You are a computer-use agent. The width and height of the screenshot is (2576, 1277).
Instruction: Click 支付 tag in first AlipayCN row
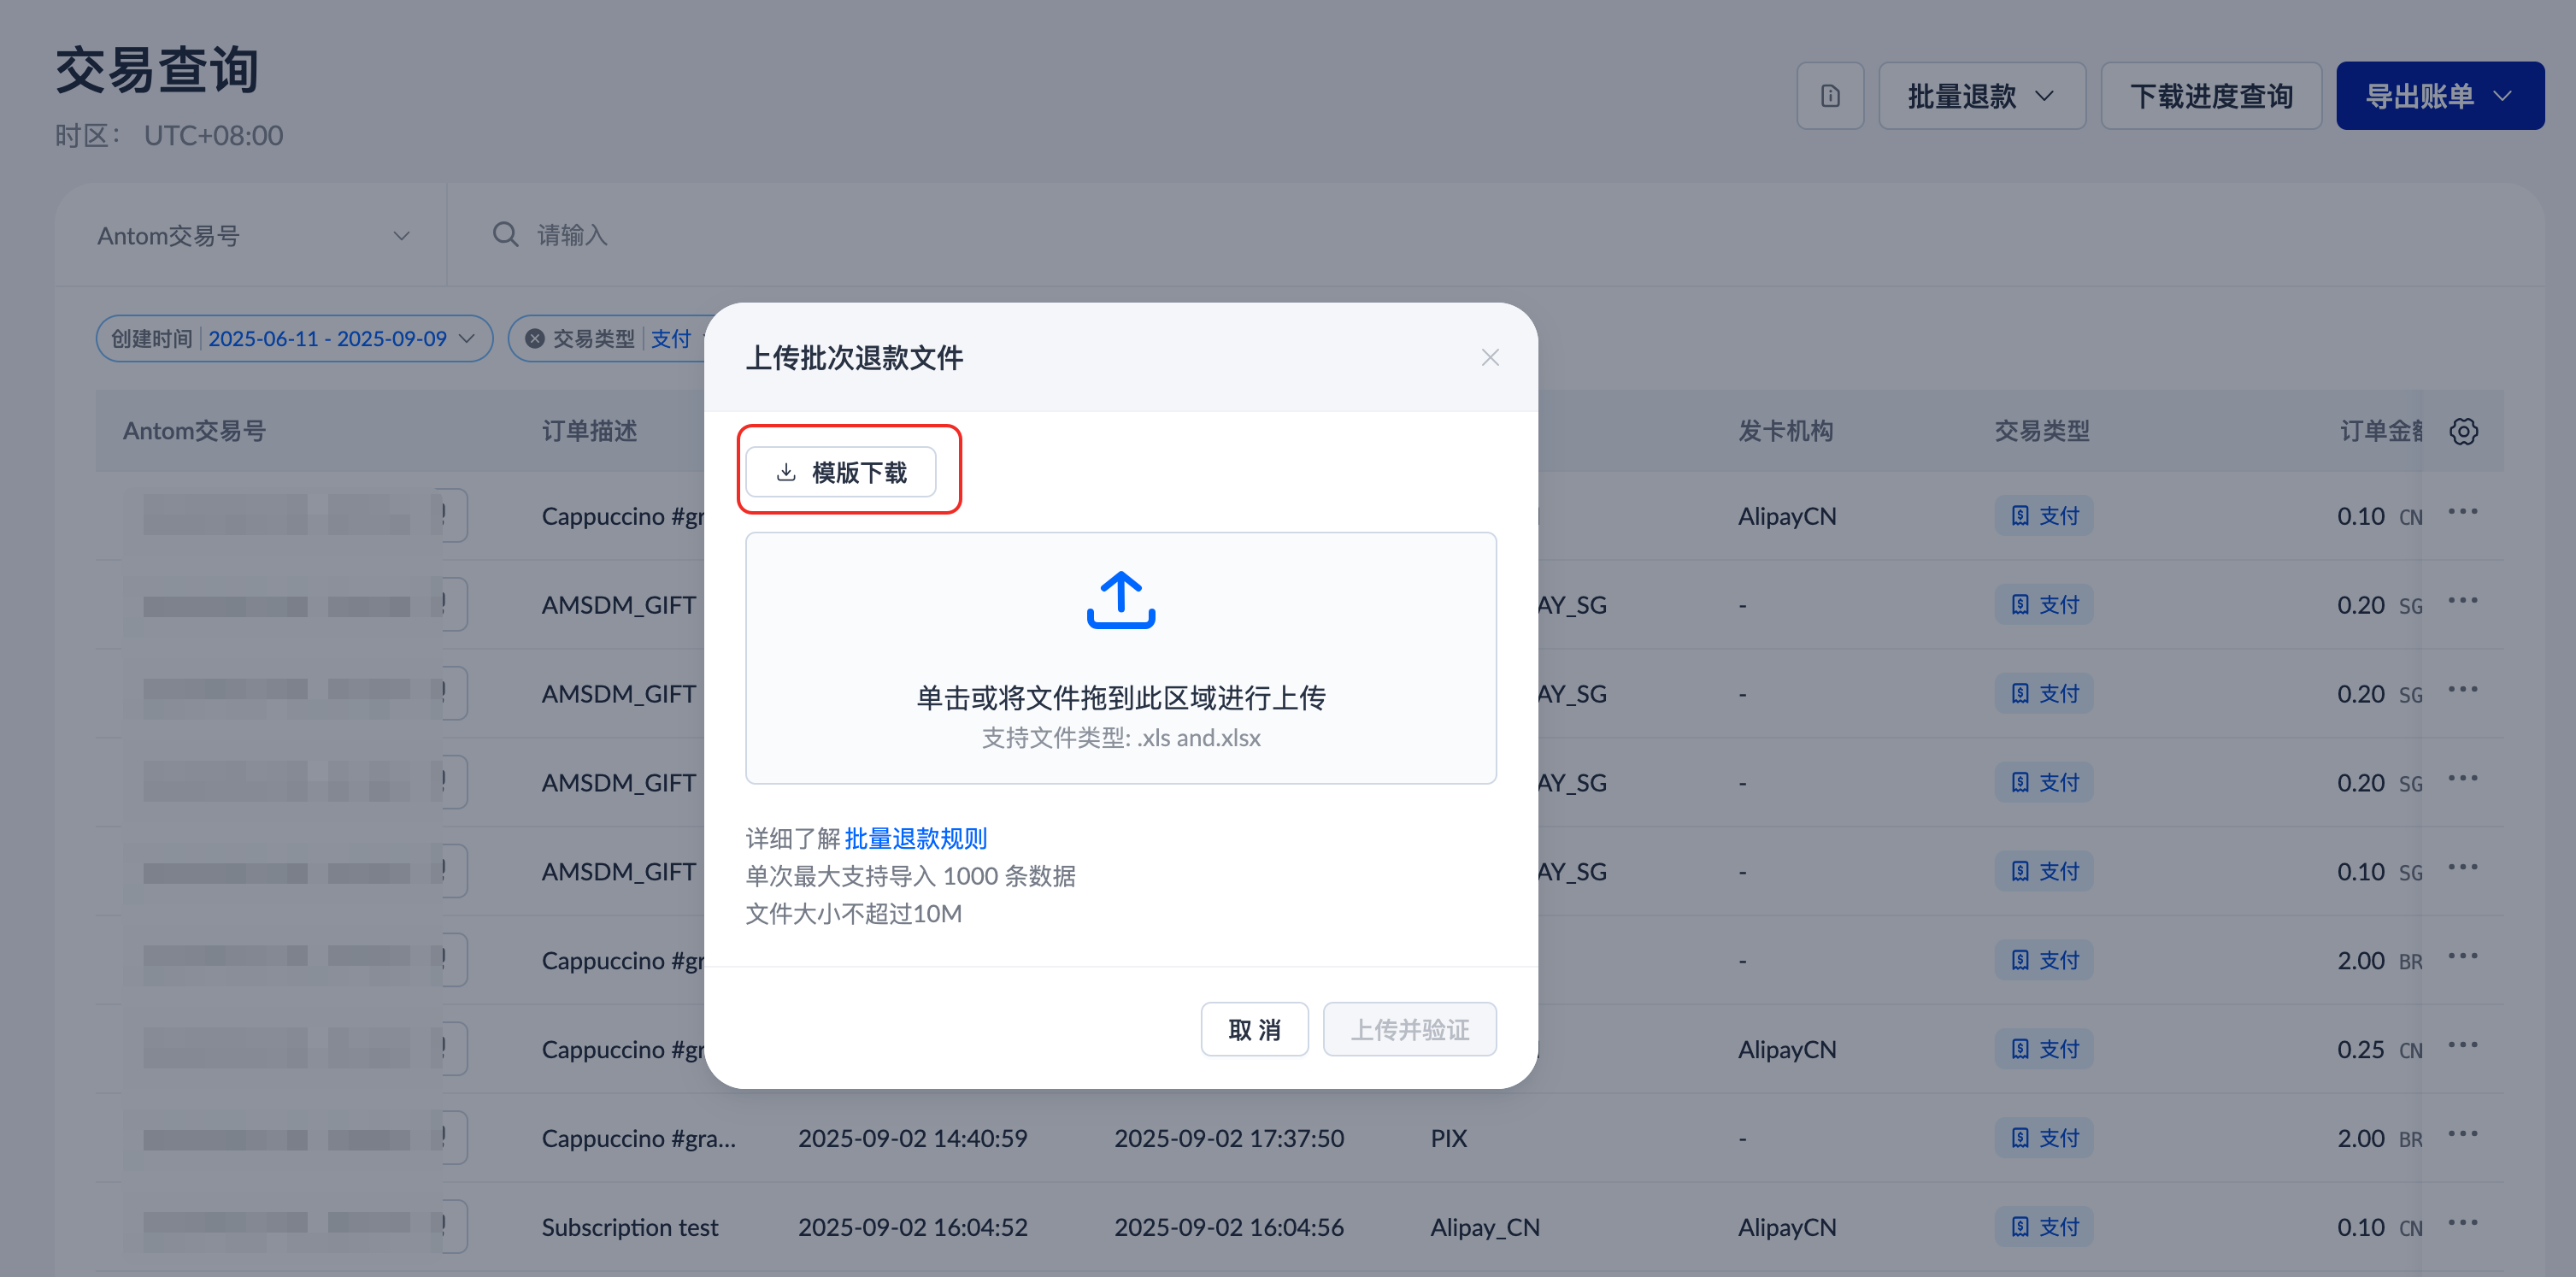pyautogui.click(x=2043, y=516)
